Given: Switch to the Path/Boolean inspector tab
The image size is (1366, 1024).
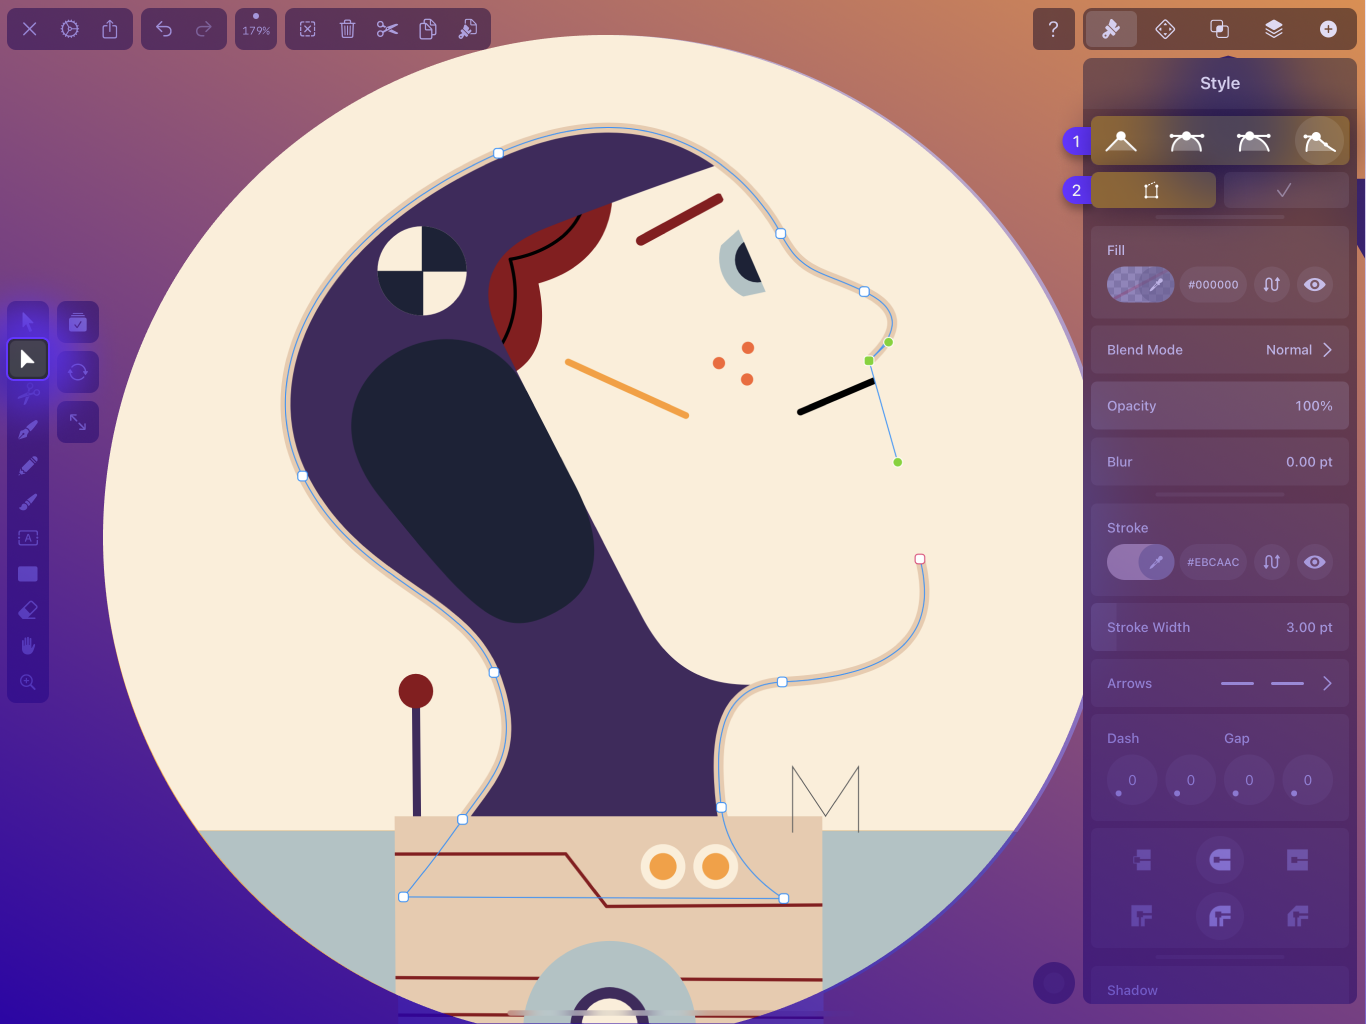Looking at the screenshot, I should pyautogui.click(x=1219, y=29).
